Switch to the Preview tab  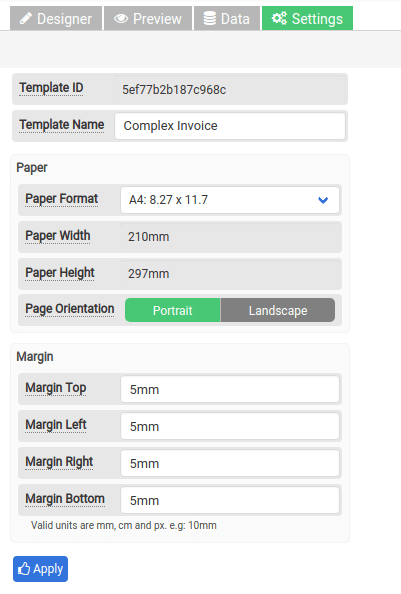click(148, 18)
